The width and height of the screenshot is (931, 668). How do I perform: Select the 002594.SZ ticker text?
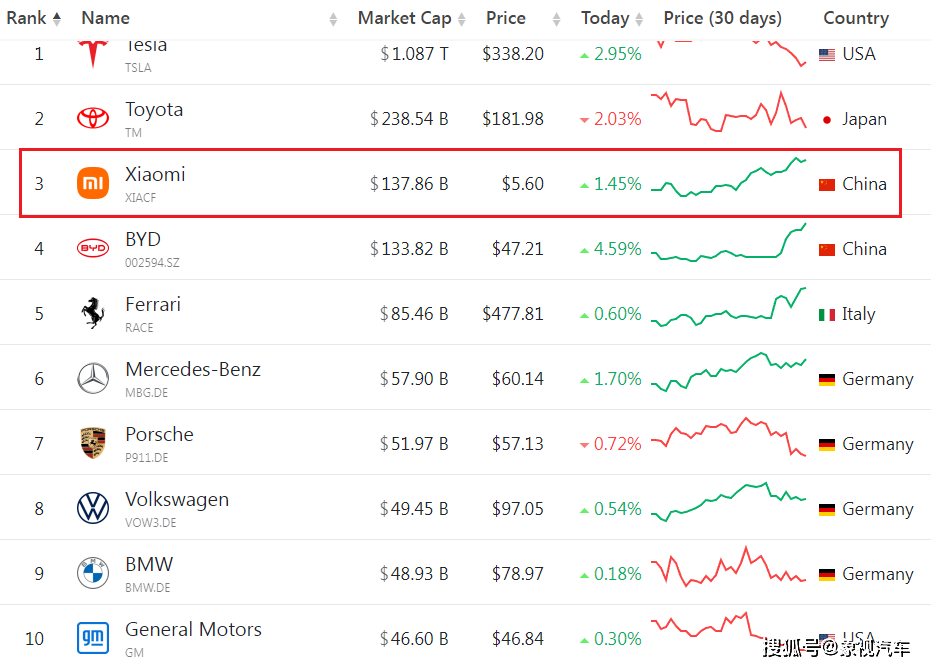[x=152, y=262]
